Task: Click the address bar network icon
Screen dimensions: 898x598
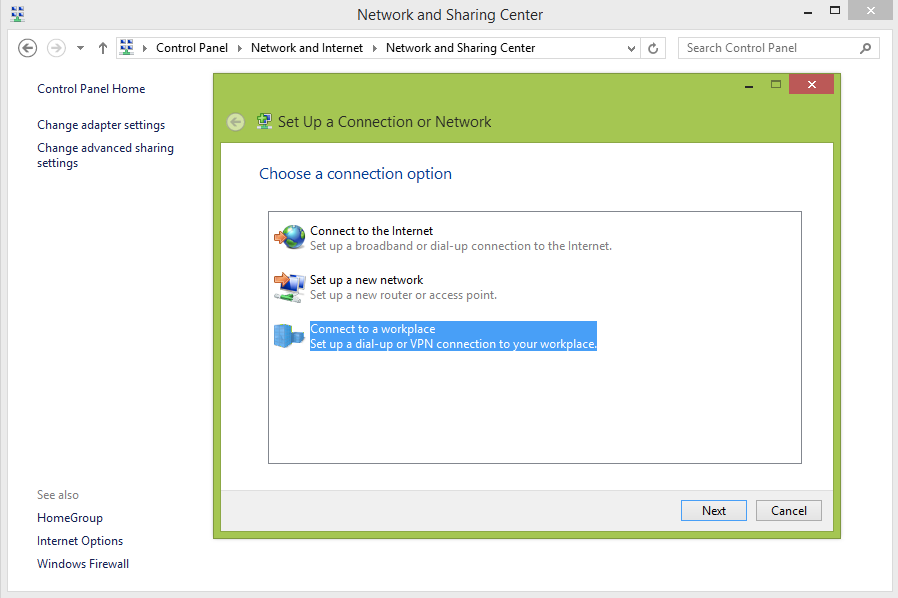Action: pyautogui.click(x=127, y=48)
